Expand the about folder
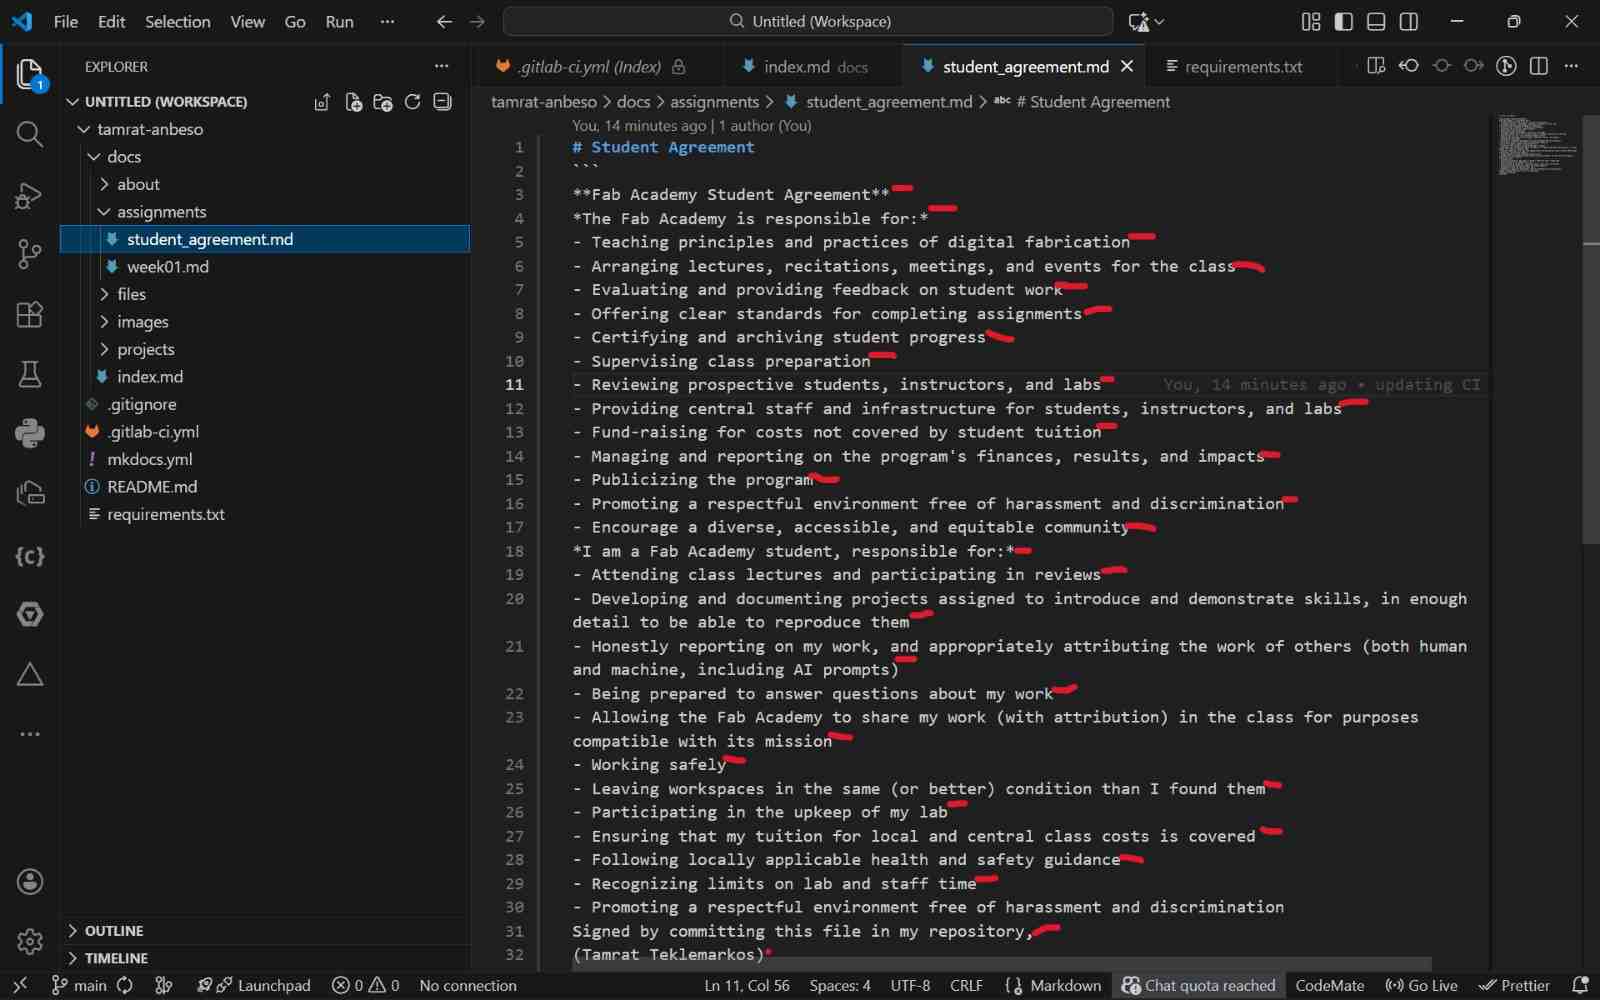1600x1000 pixels. (x=104, y=184)
